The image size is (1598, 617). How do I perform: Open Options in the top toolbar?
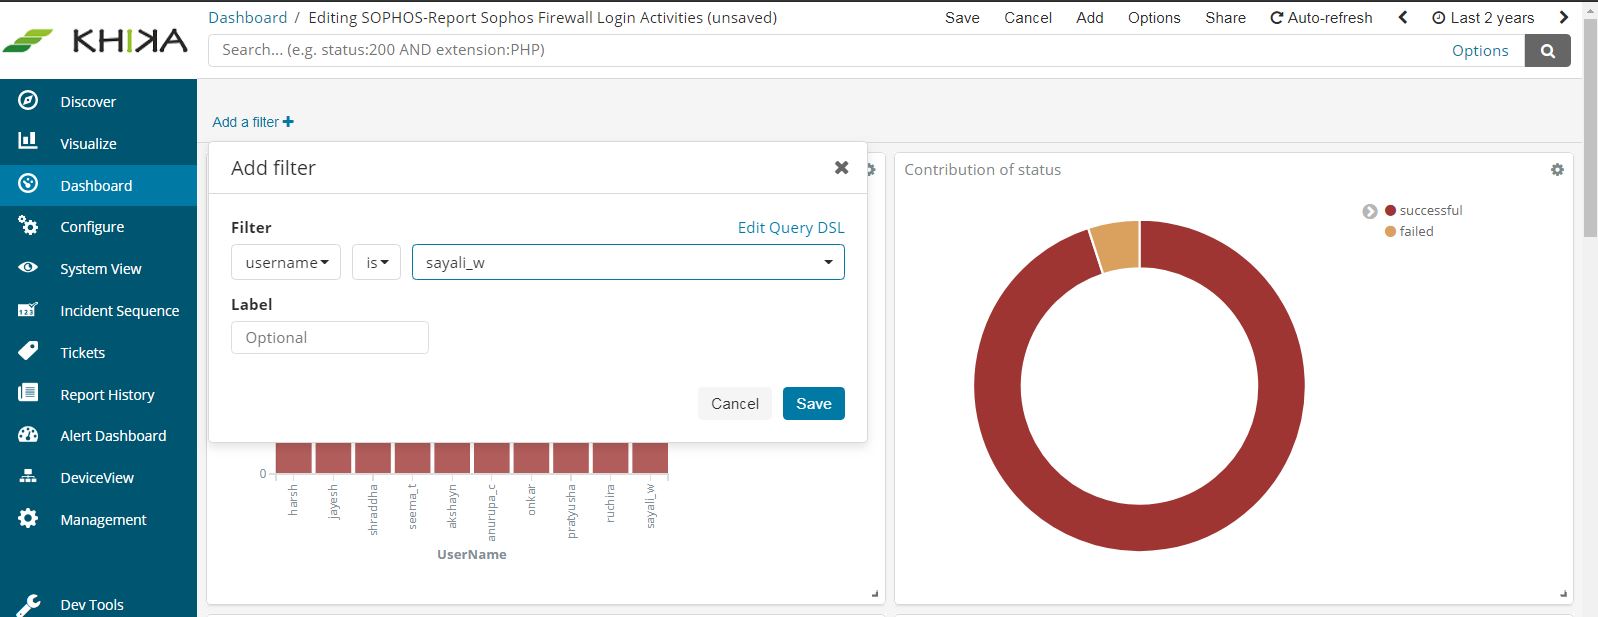click(x=1154, y=17)
